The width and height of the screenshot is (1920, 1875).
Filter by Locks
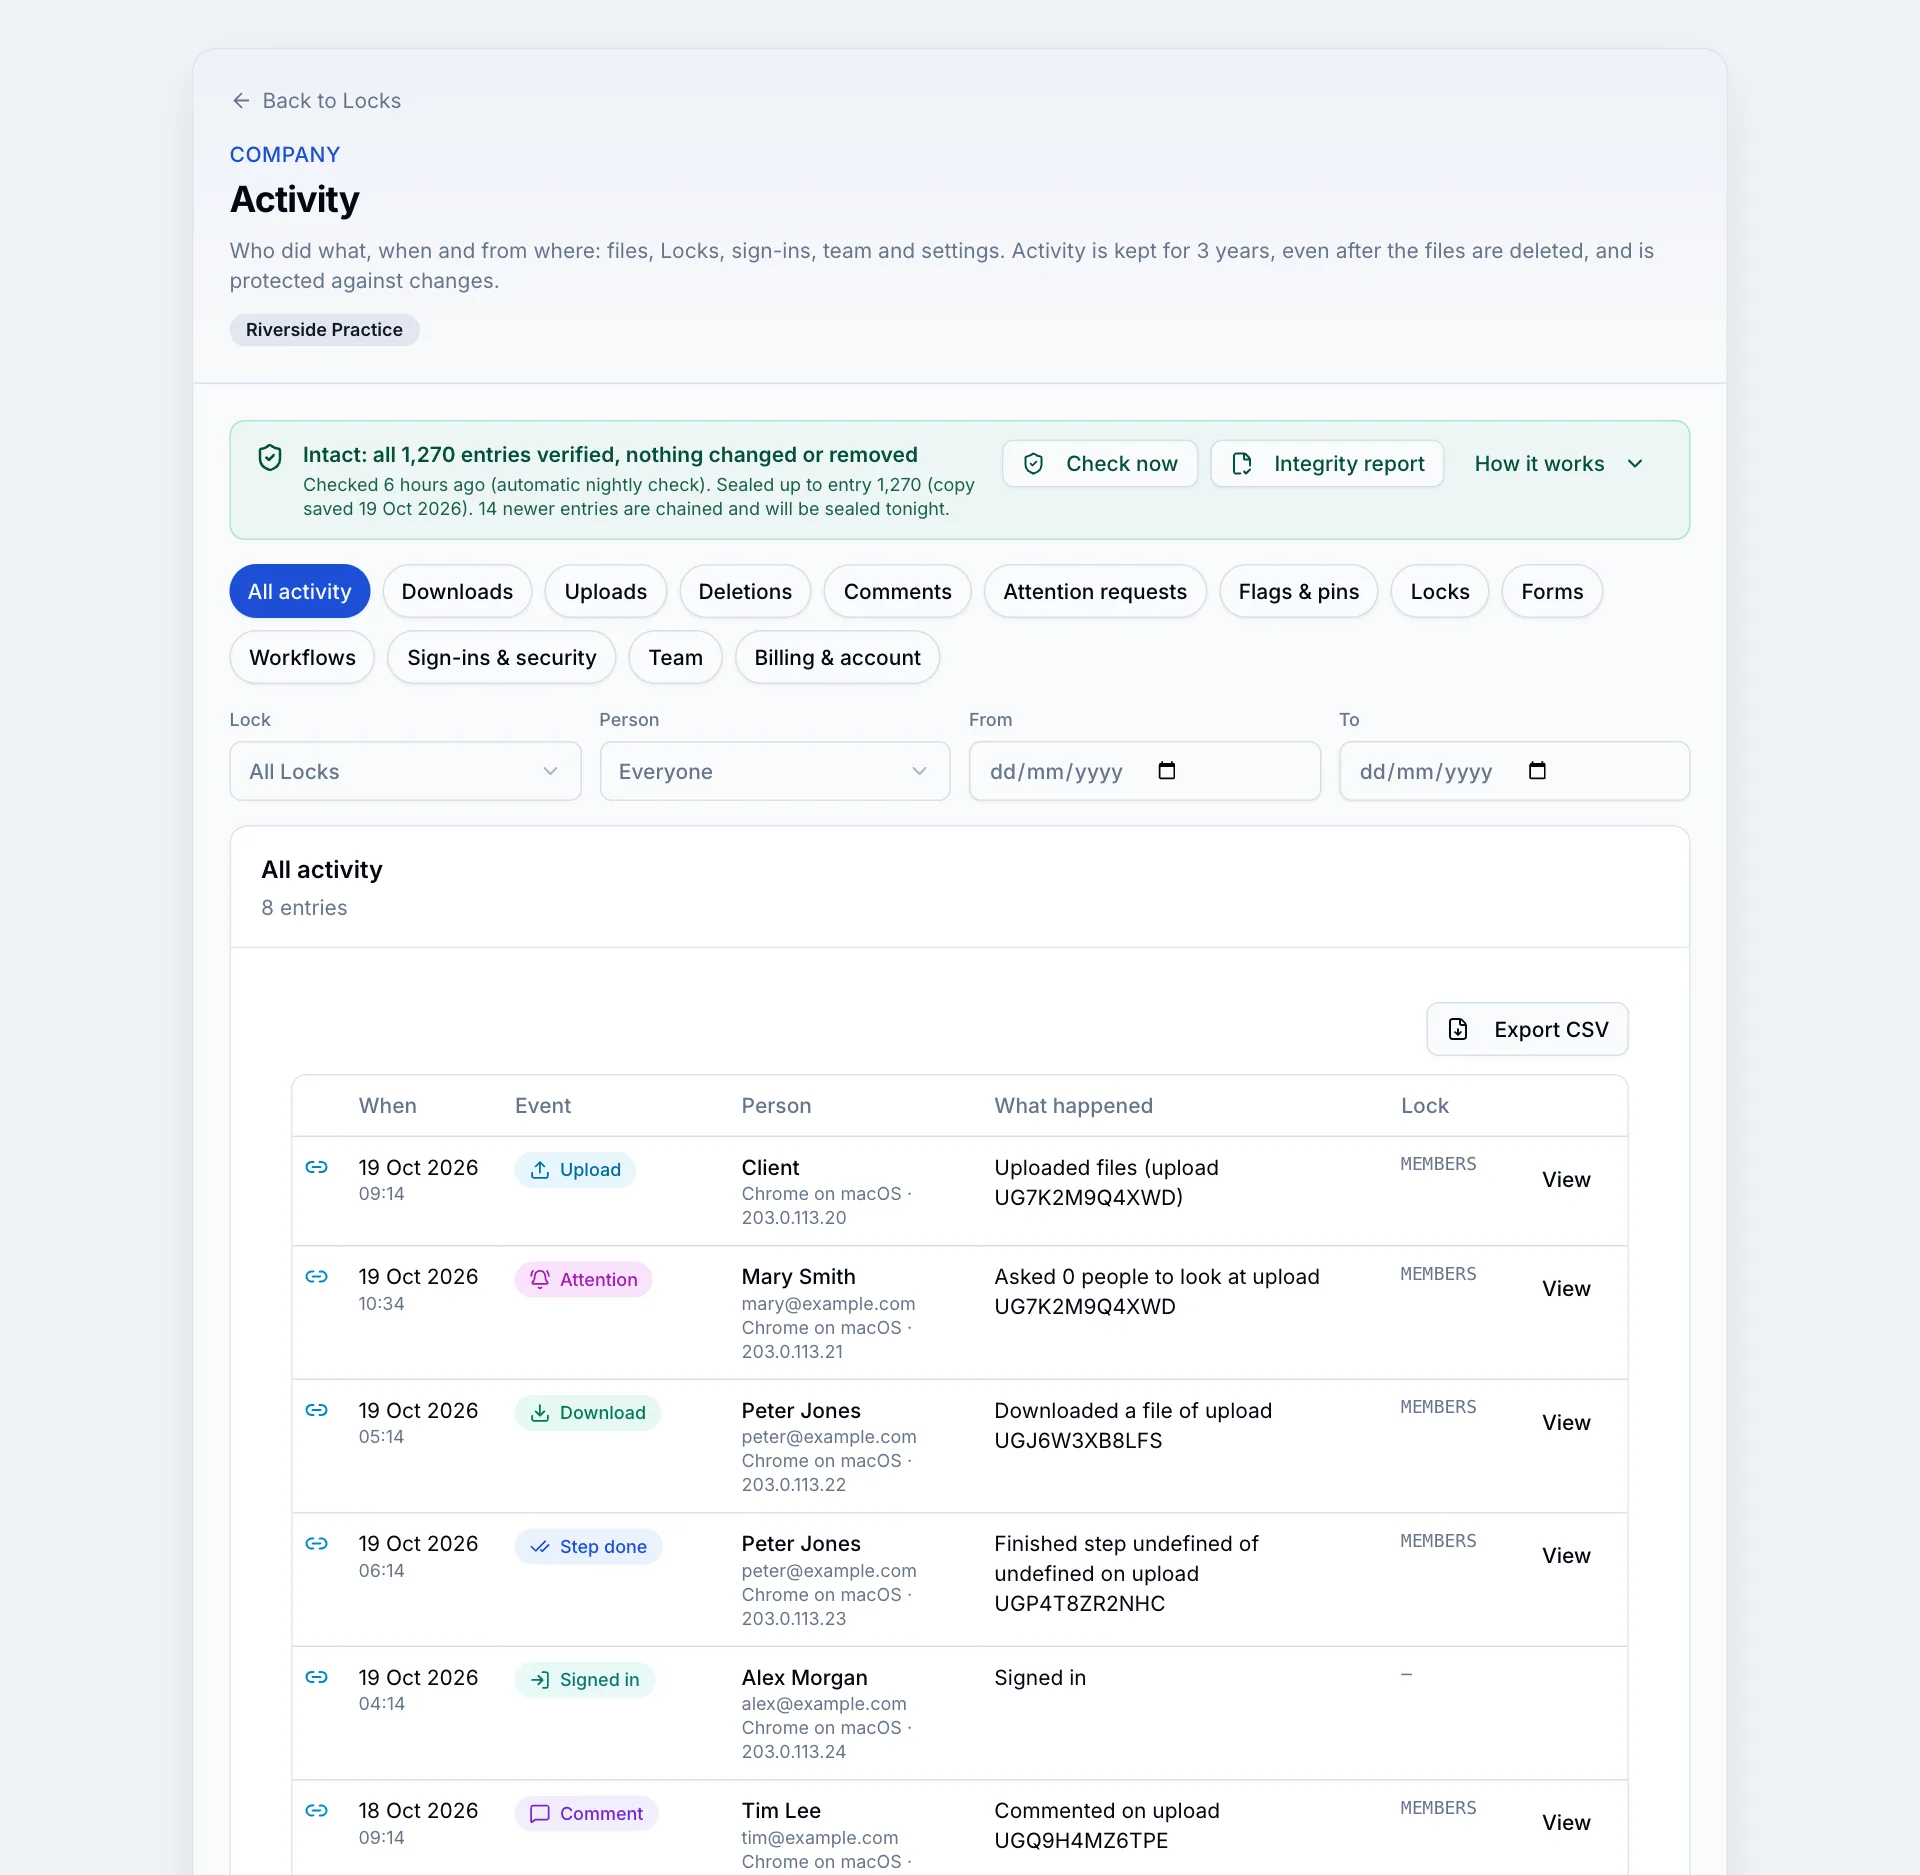[x=1440, y=591]
